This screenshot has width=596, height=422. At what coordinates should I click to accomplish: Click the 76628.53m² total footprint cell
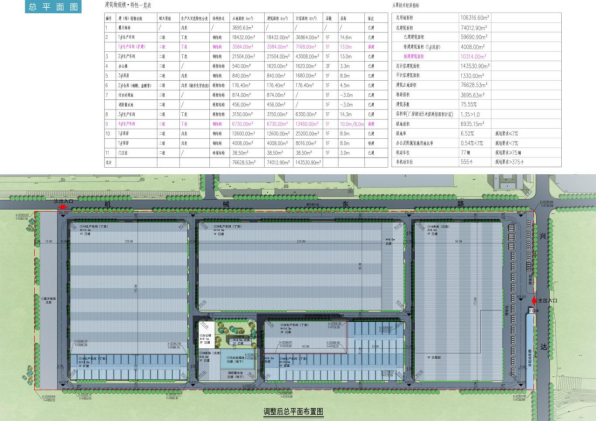click(244, 162)
